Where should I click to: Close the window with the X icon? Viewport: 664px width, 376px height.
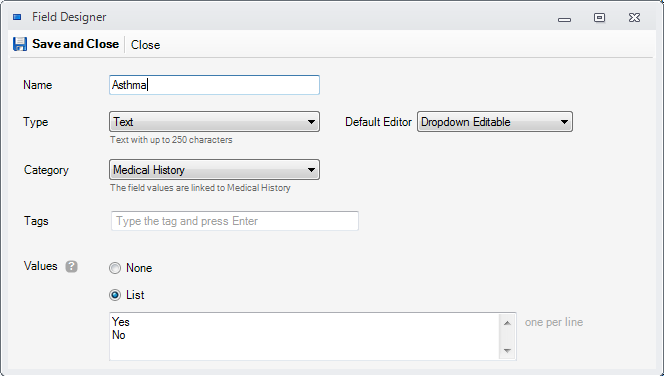pyautogui.click(x=634, y=17)
